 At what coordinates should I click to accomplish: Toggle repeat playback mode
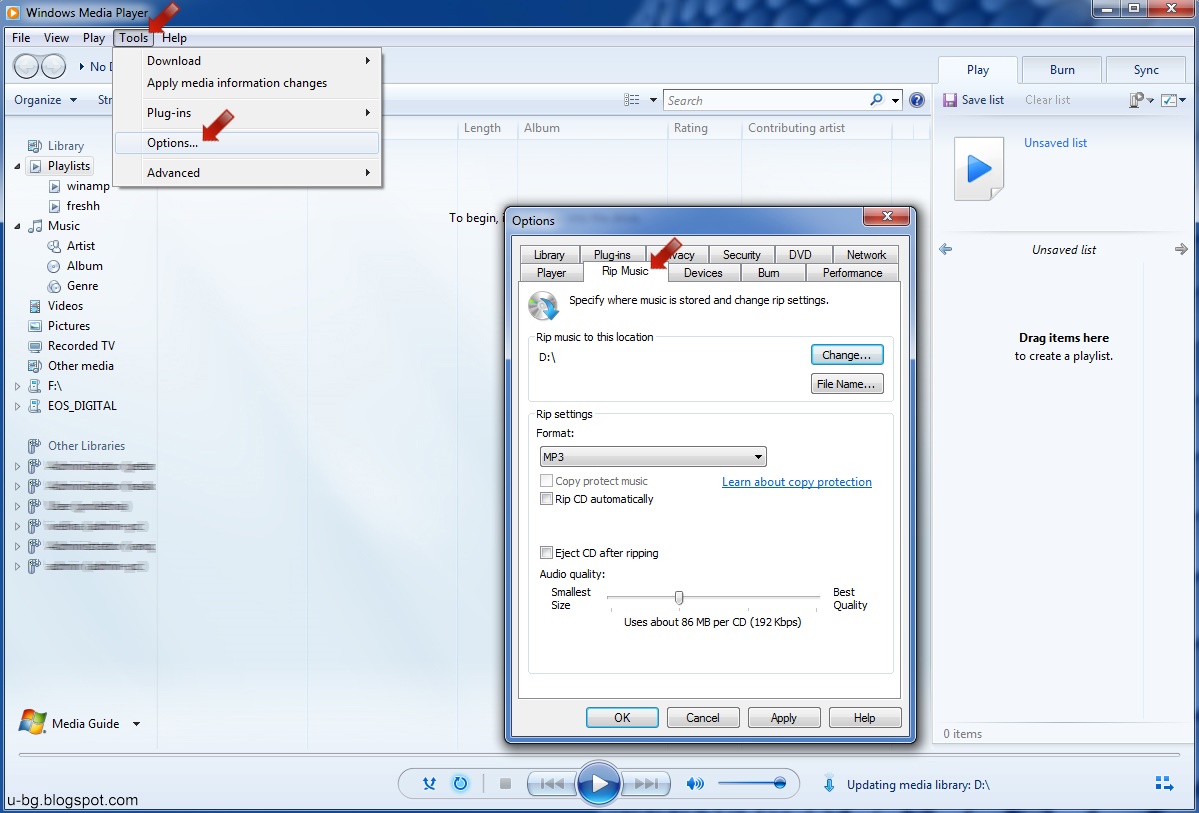460,783
